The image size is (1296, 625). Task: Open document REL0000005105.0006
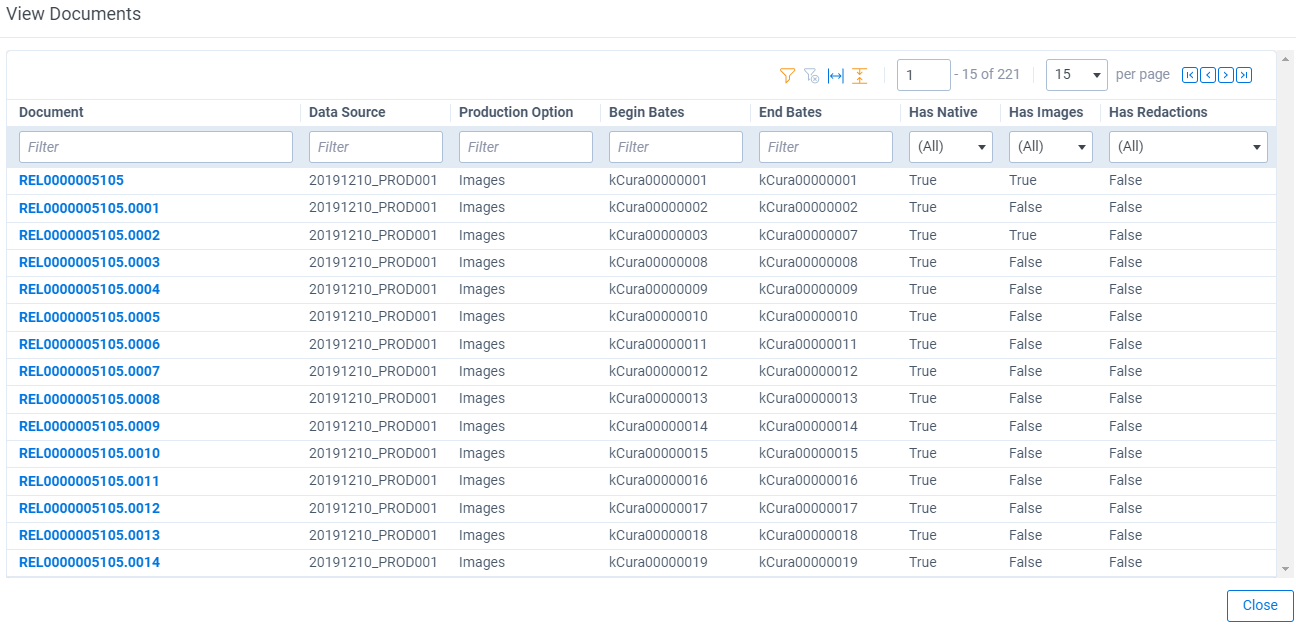point(89,344)
